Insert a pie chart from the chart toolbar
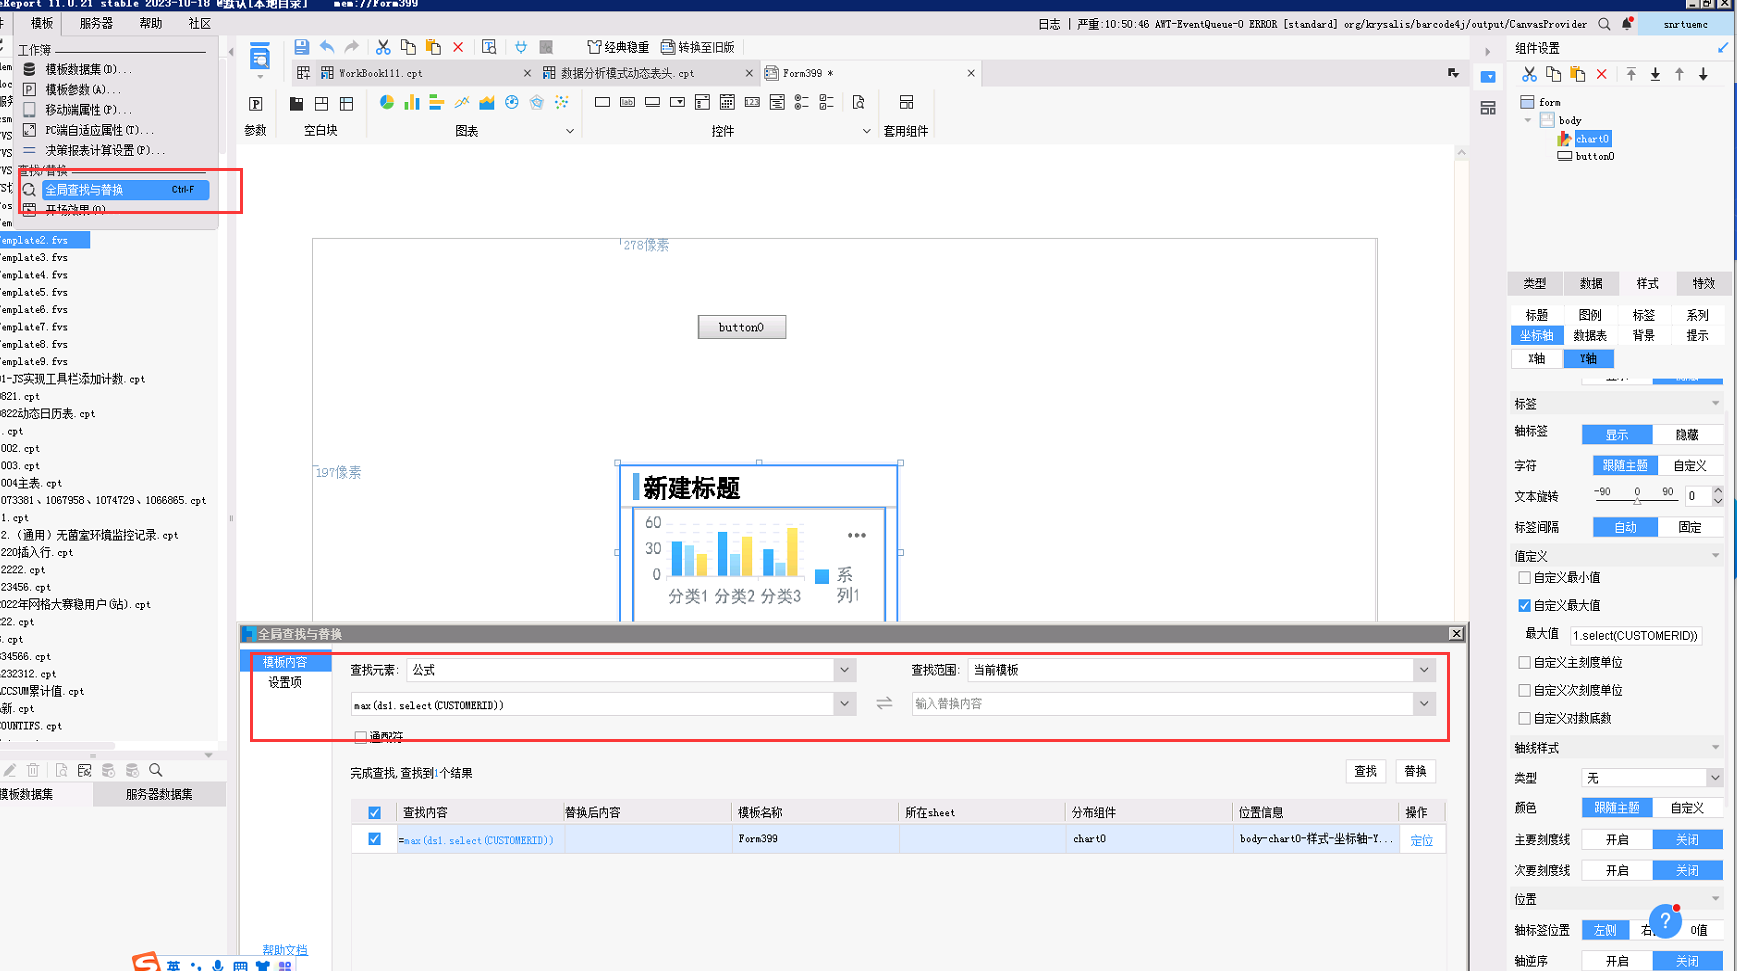This screenshot has width=1737, height=971. 387,103
